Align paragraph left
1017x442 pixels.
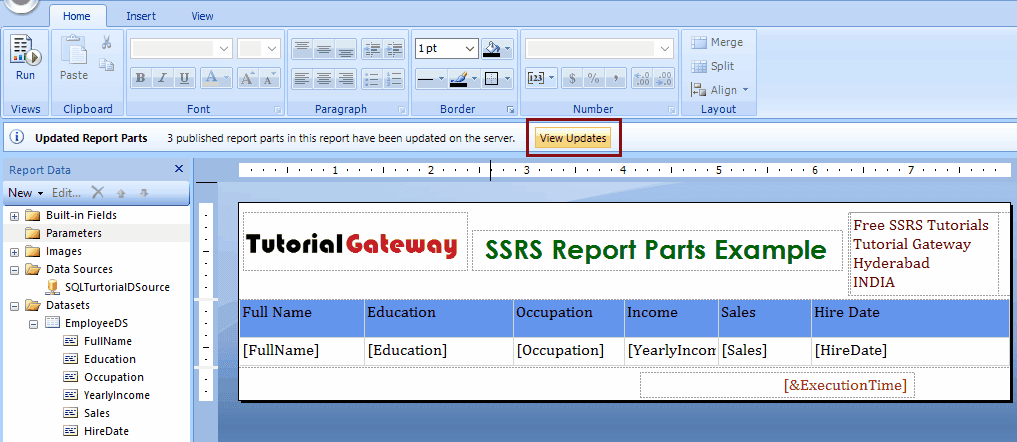tap(302, 79)
